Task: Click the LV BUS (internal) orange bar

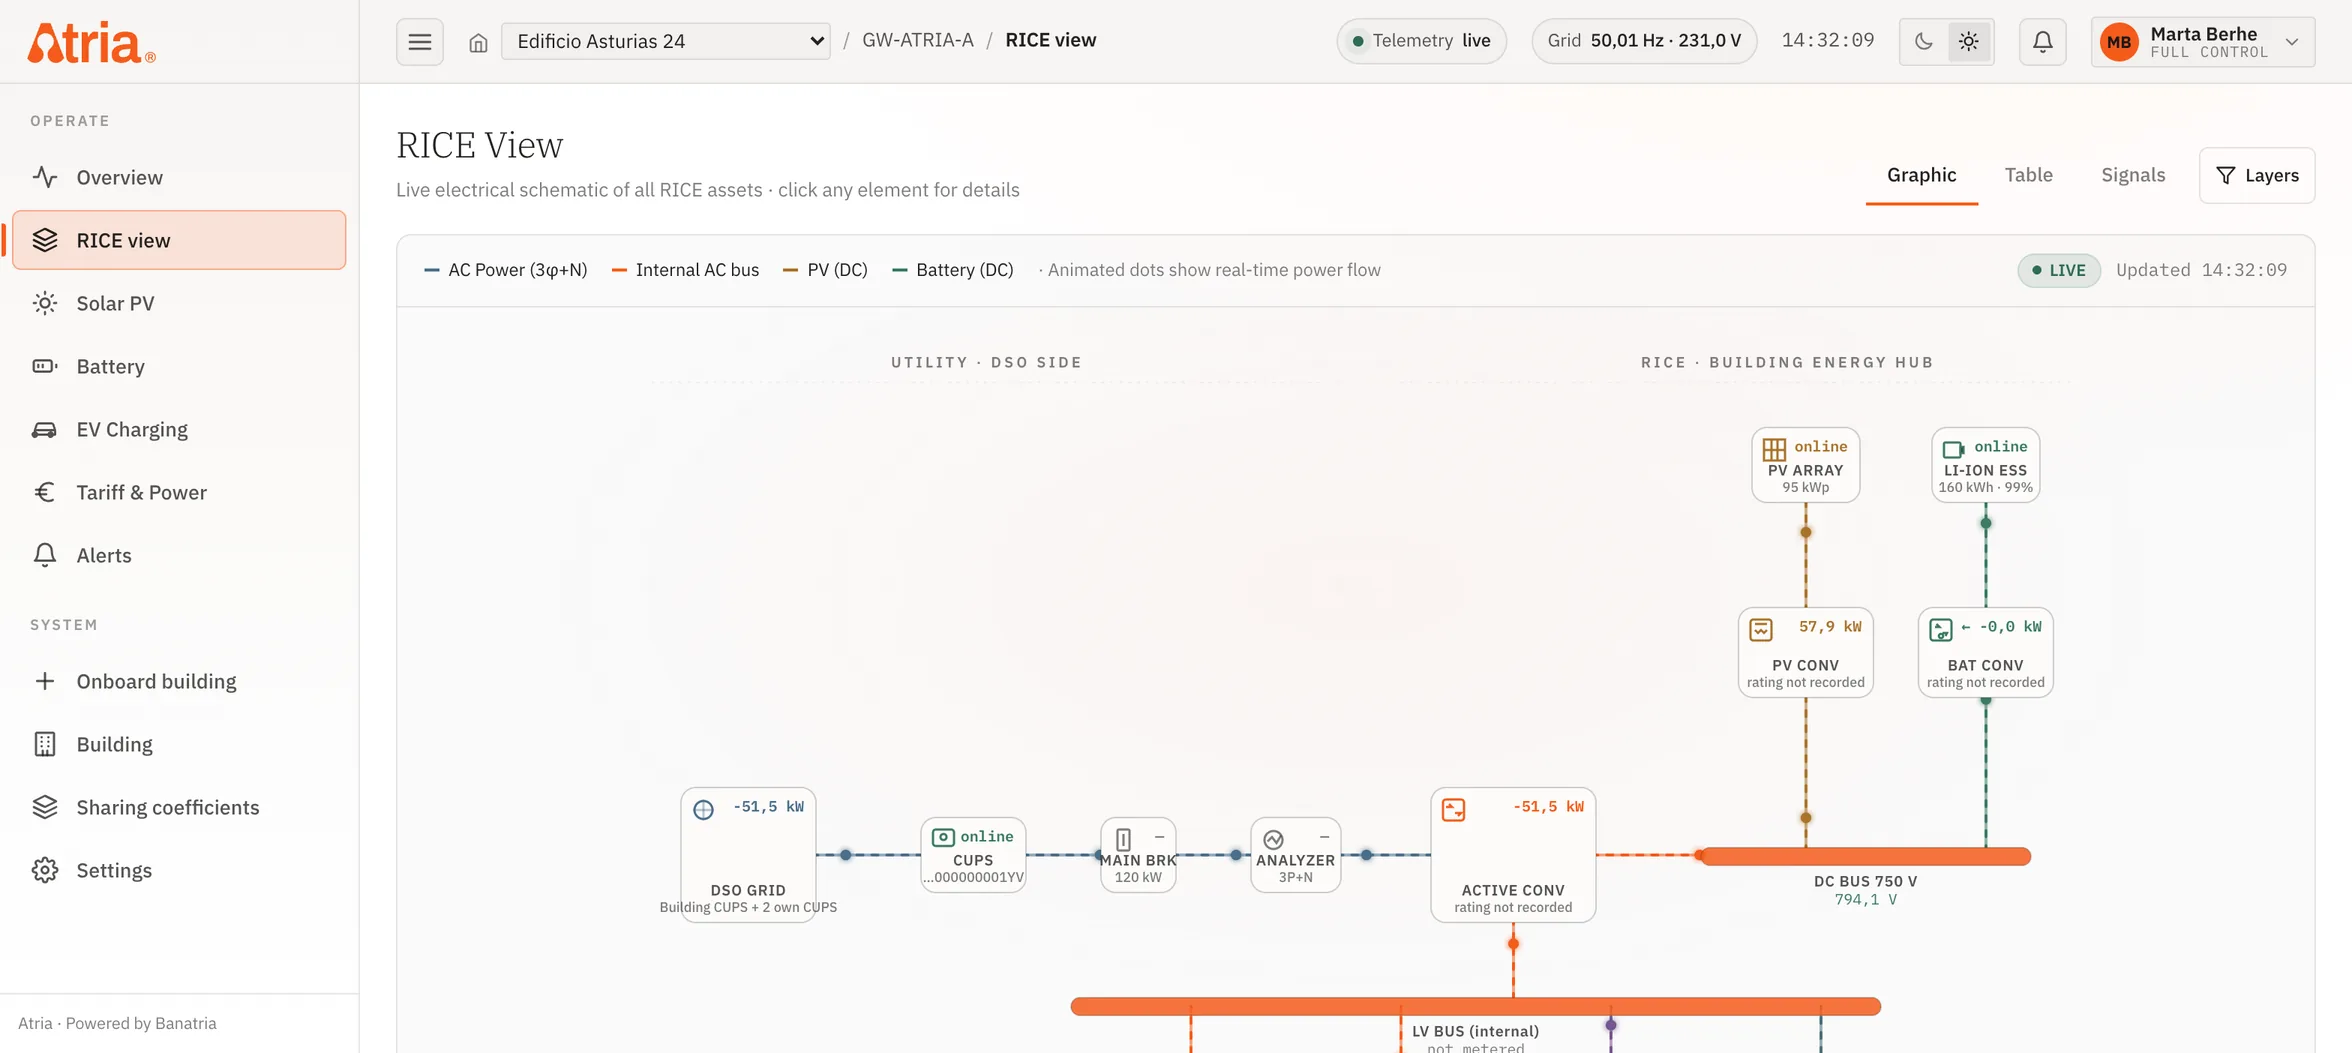Action: (x=1476, y=1006)
